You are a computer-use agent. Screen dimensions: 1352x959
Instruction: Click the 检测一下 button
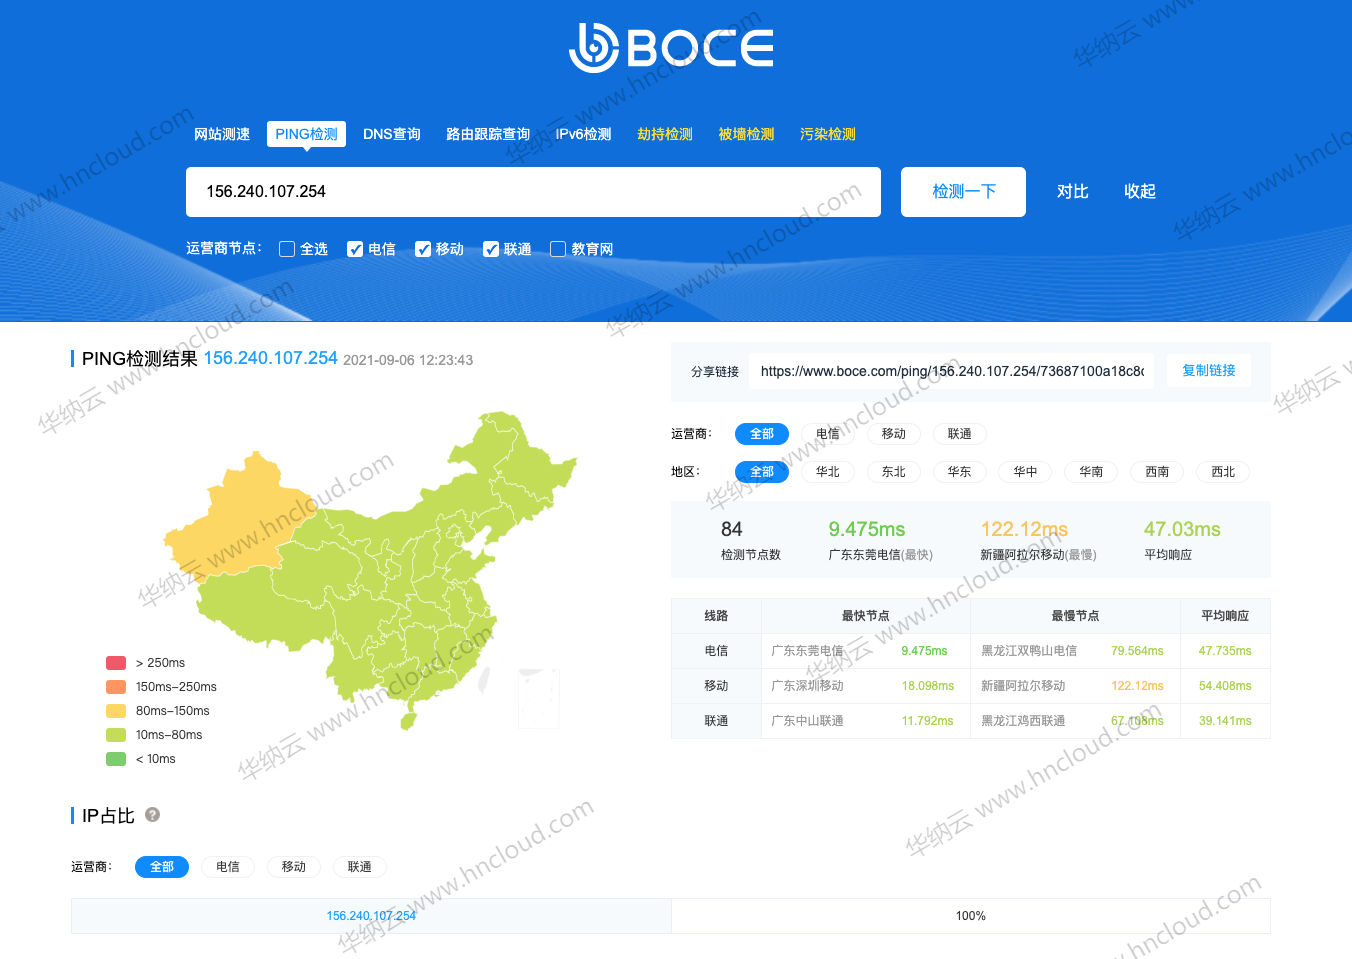click(x=963, y=192)
